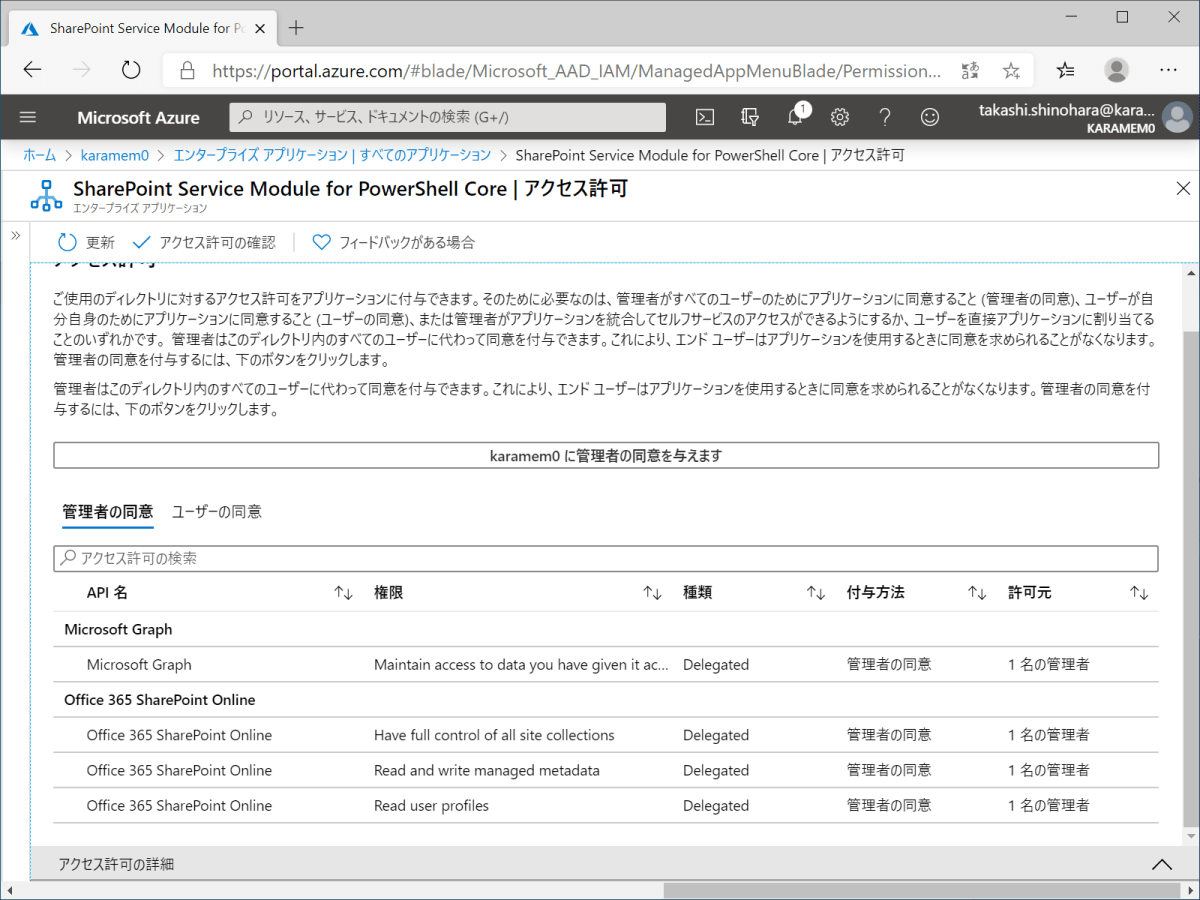The width and height of the screenshot is (1200, 900).
Task: Select the 管理者の同意 tab
Action: pos(107,511)
